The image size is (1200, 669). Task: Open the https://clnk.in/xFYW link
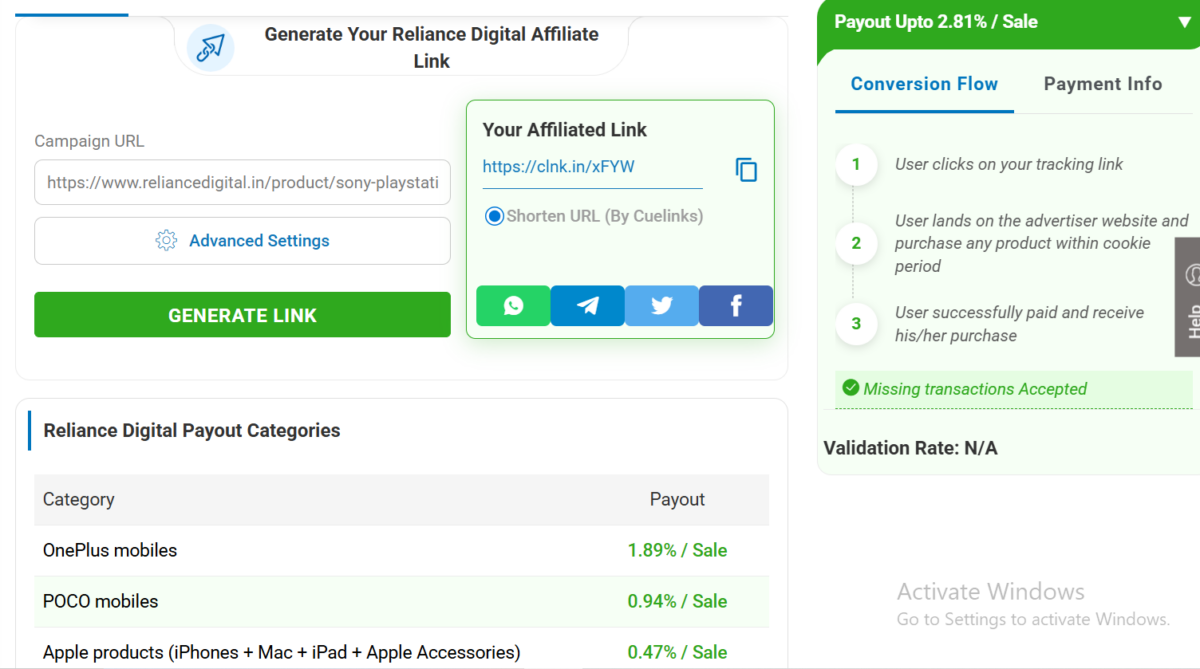[x=559, y=167]
